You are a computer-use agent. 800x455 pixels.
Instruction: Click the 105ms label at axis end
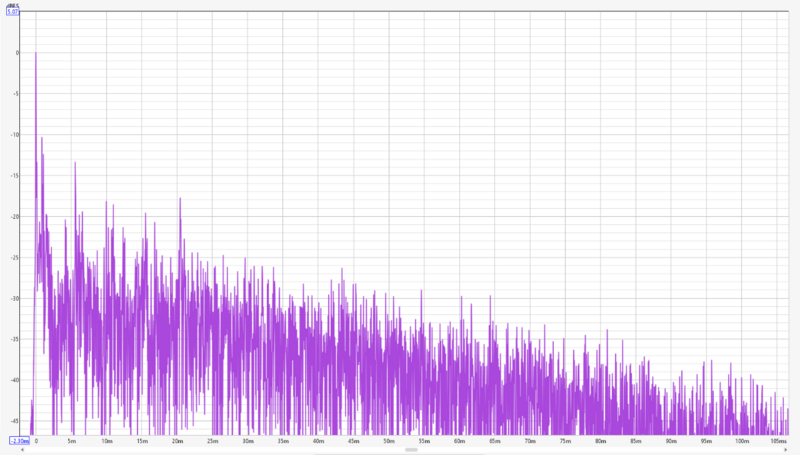[779, 441]
